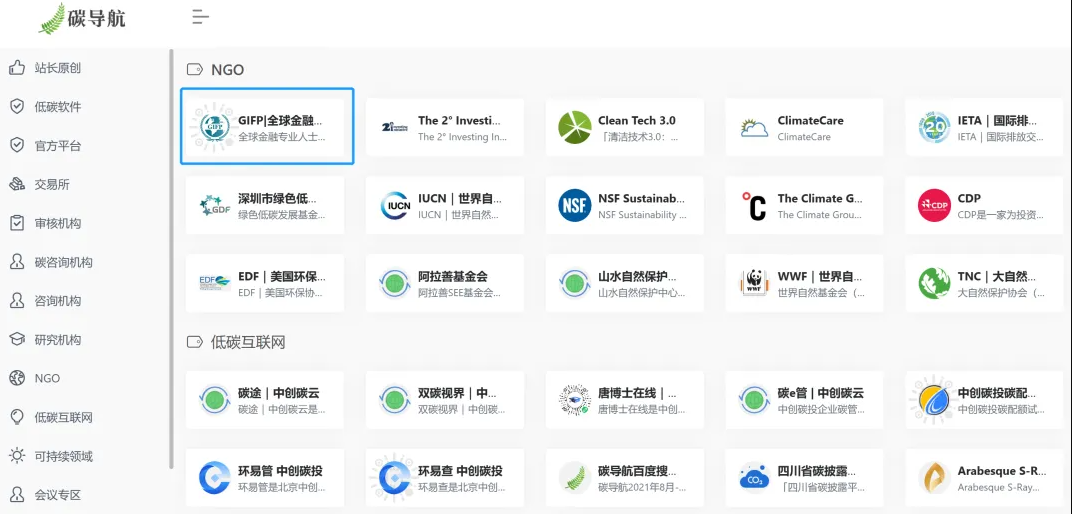
Task: Click the shield icon next to 低碳软件
Action: click(x=17, y=107)
